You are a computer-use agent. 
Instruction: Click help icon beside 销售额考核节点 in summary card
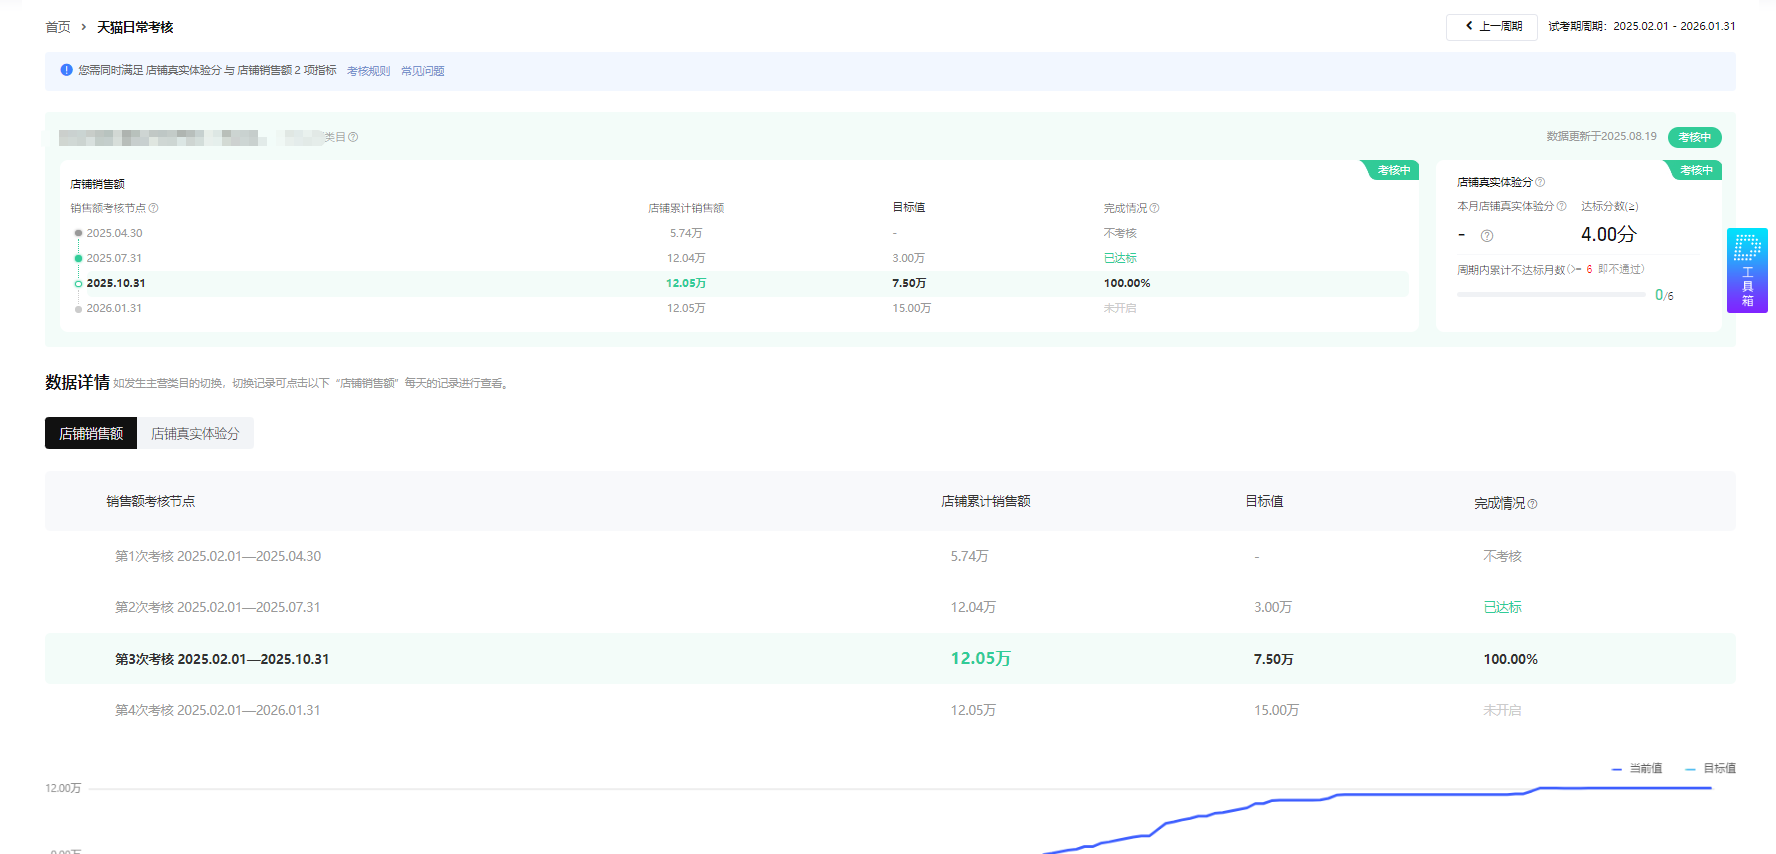(153, 208)
